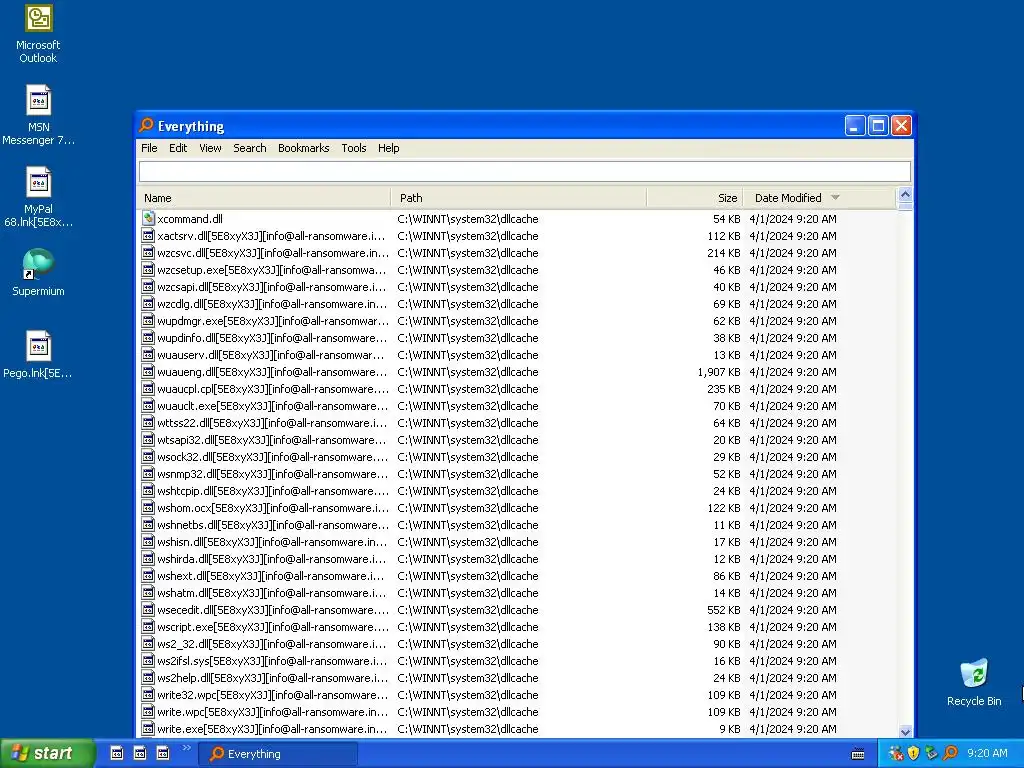Open the Tools menu

point(354,148)
